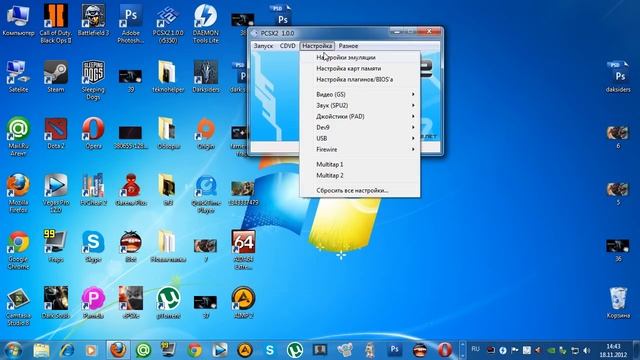The width and height of the screenshot is (640, 360).
Task: Select the teknohelper folder on desktop
Action: 168,77
